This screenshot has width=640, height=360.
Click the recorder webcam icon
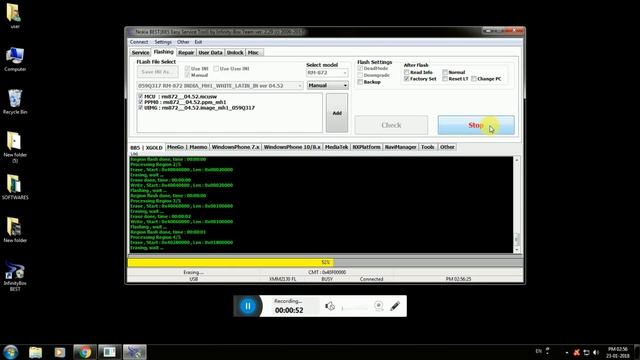click(x=378, y=306)
